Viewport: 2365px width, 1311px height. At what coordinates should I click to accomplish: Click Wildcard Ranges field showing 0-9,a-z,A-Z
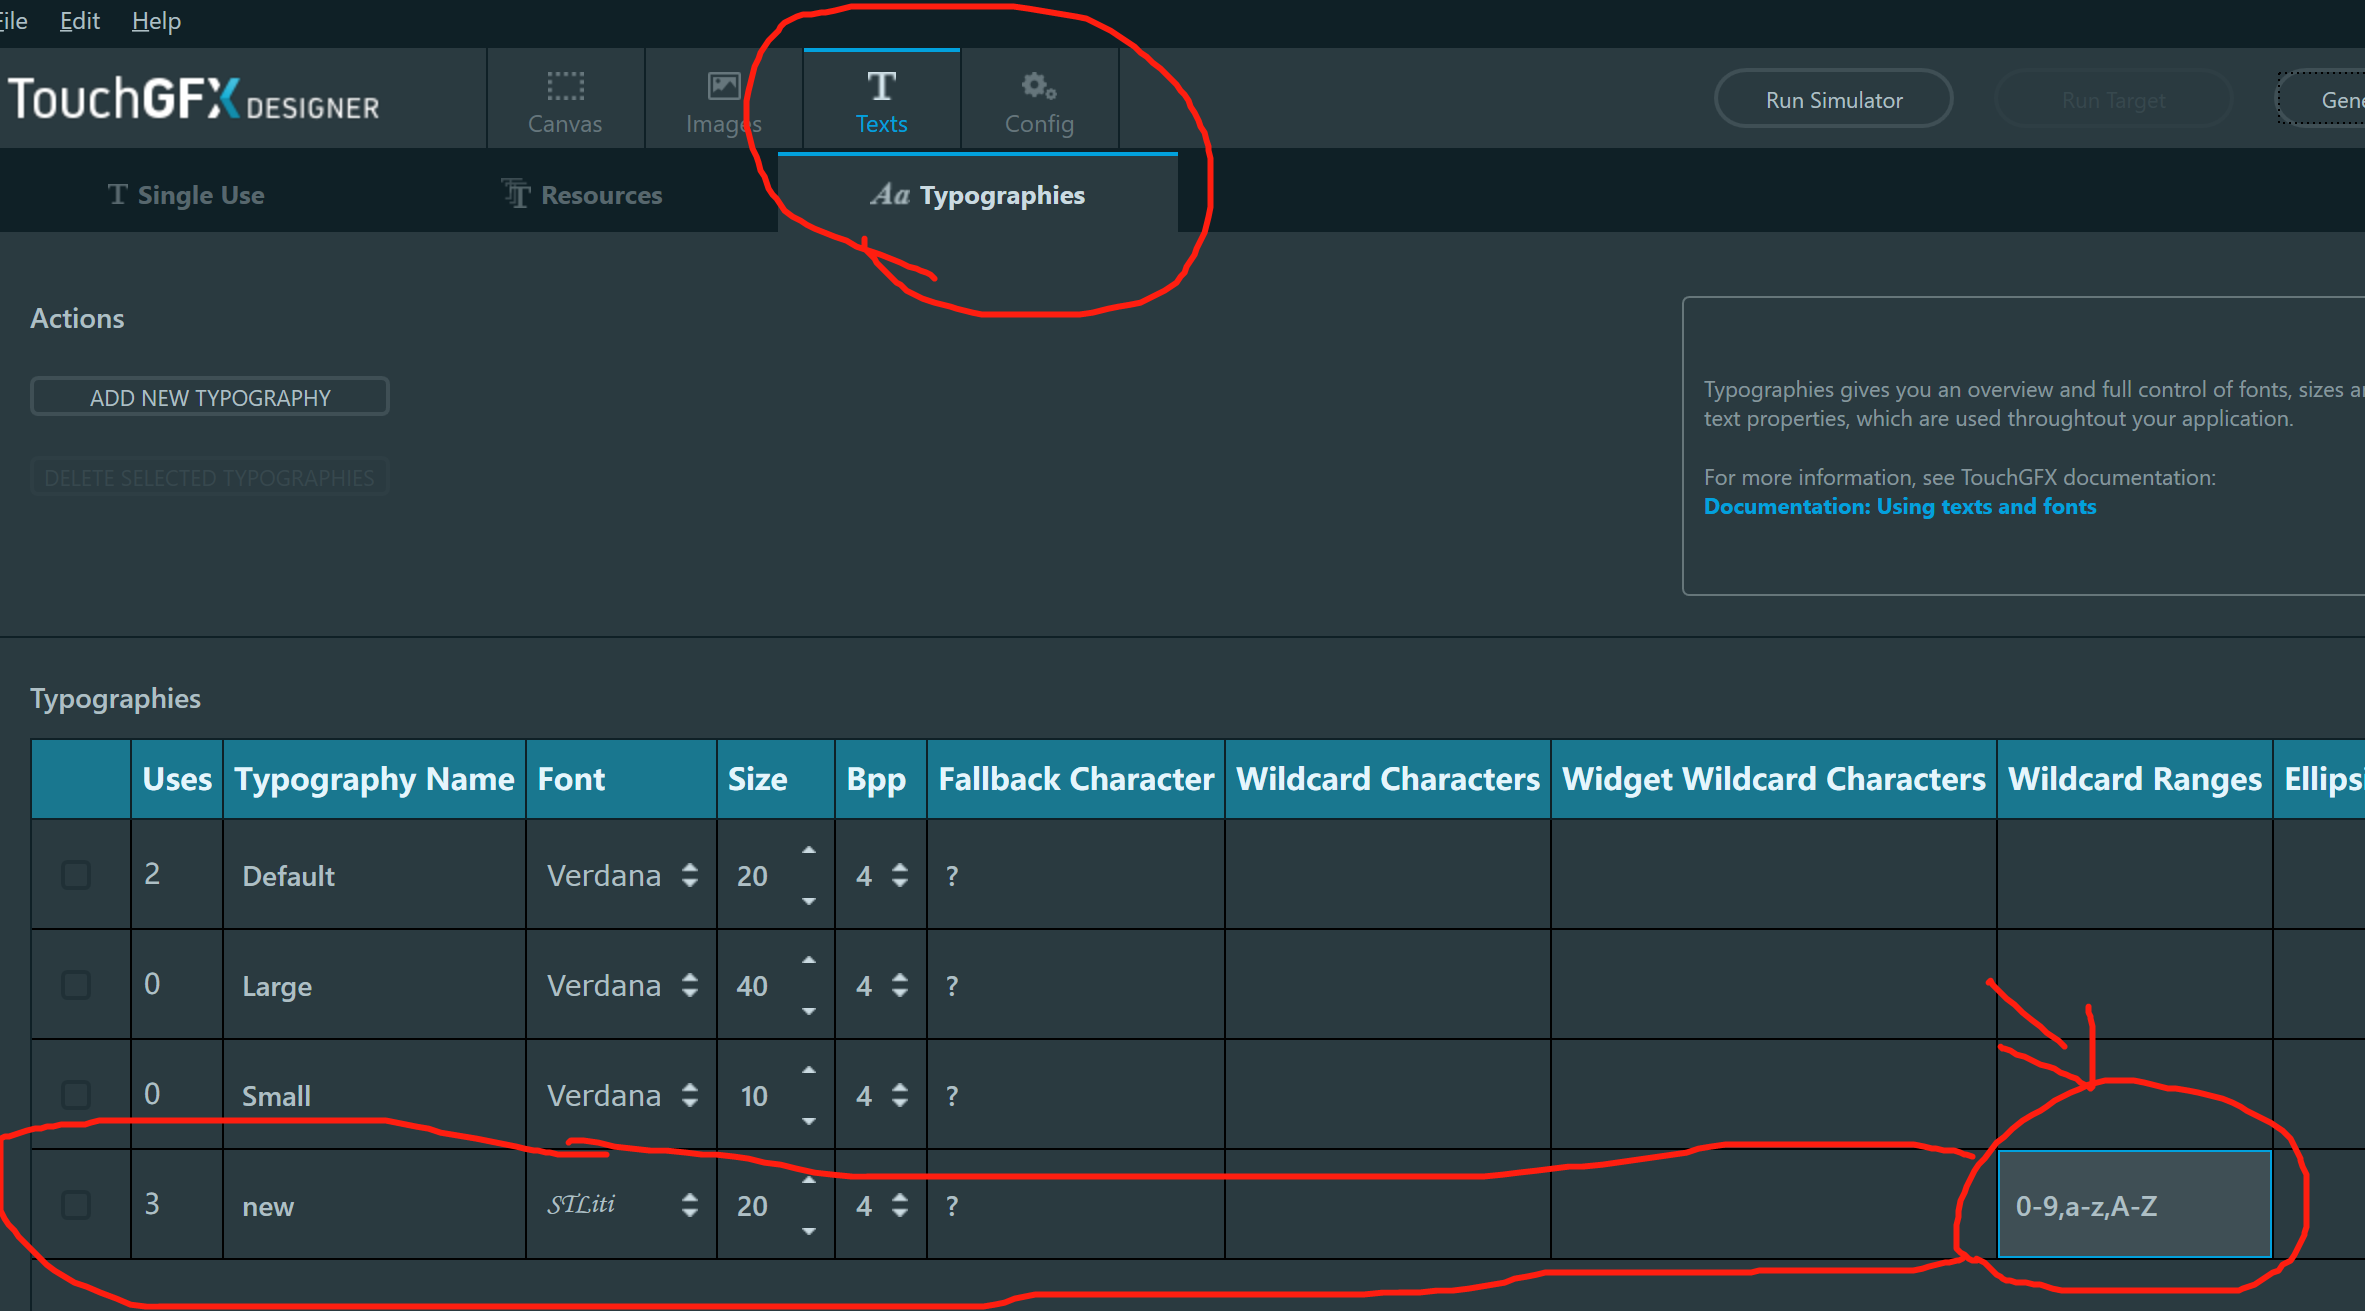point(2133,1205)
